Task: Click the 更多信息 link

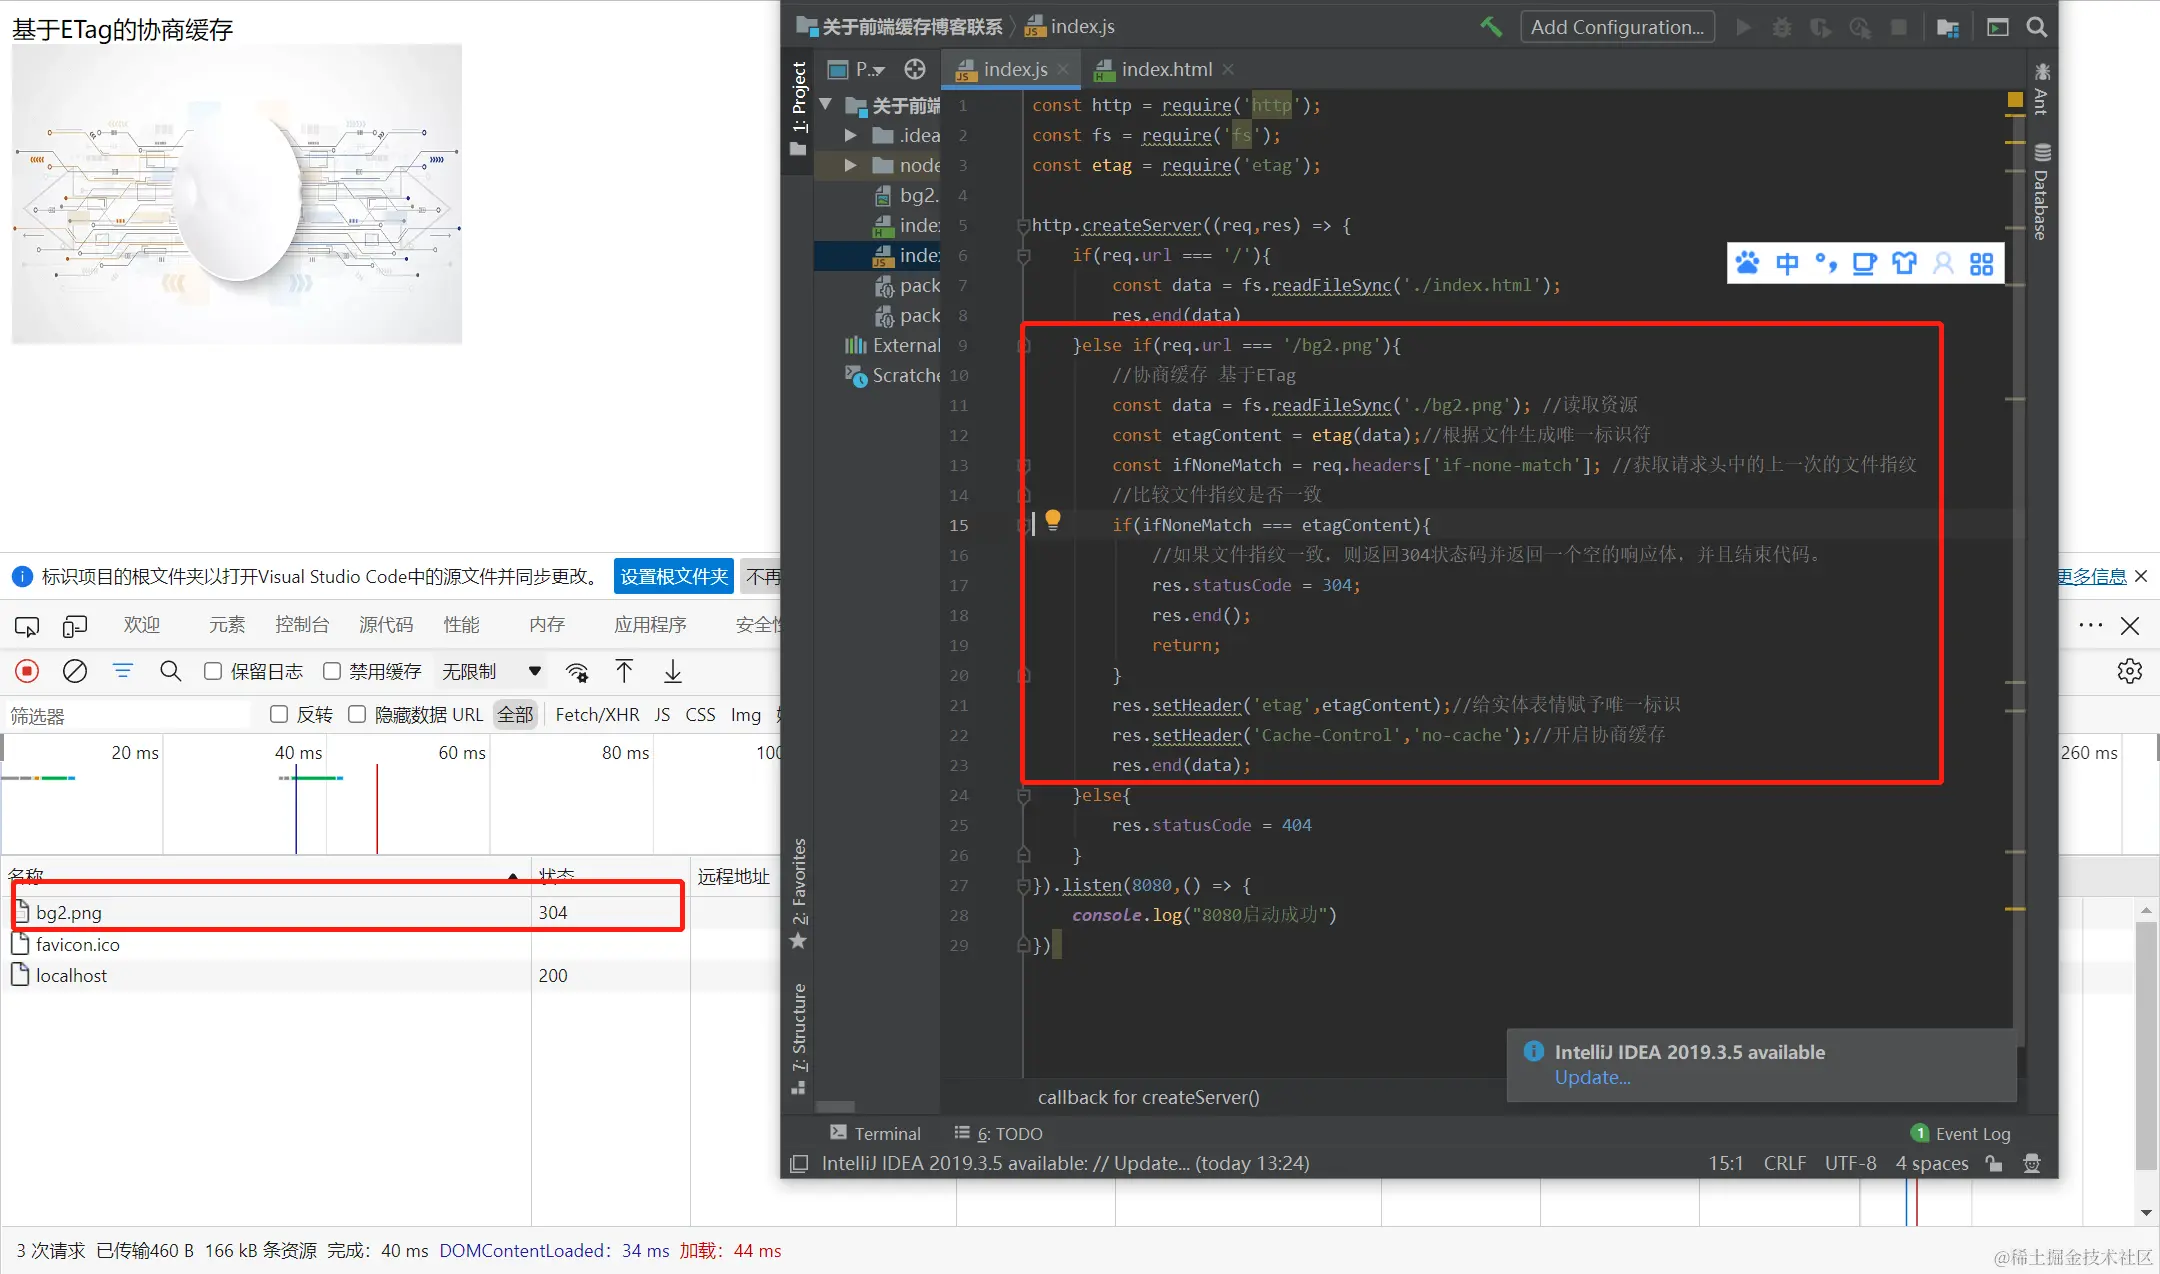Action: [x=2092, y=576]
